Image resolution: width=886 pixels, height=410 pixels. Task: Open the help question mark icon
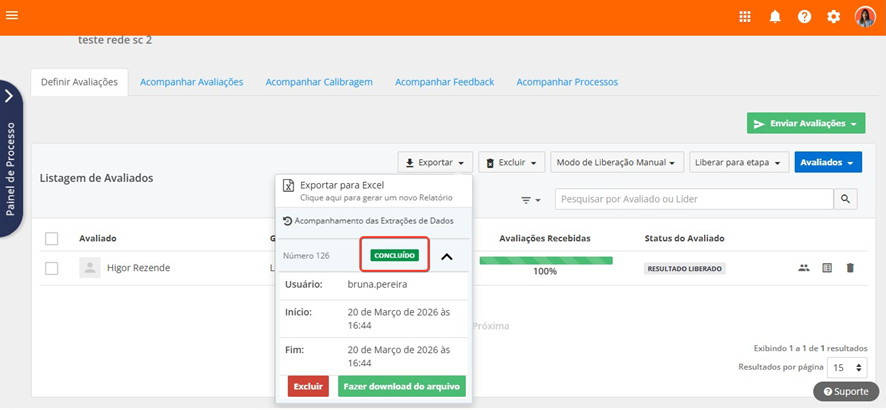pyautogui.click(x=804, y=17)
